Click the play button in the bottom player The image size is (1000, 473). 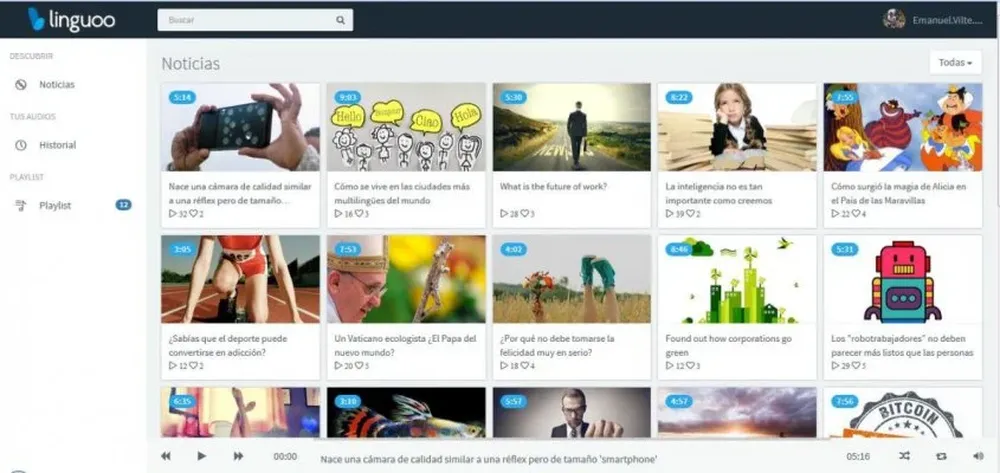coord(202,456)
